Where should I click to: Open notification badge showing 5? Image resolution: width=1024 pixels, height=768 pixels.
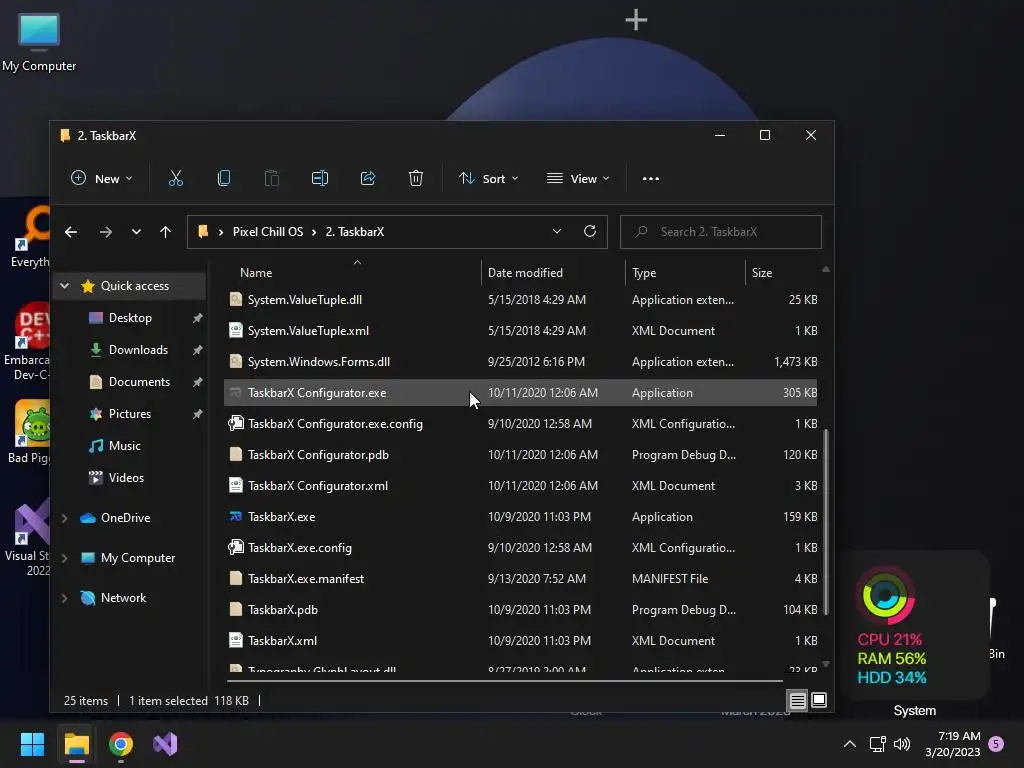point(996,744)
